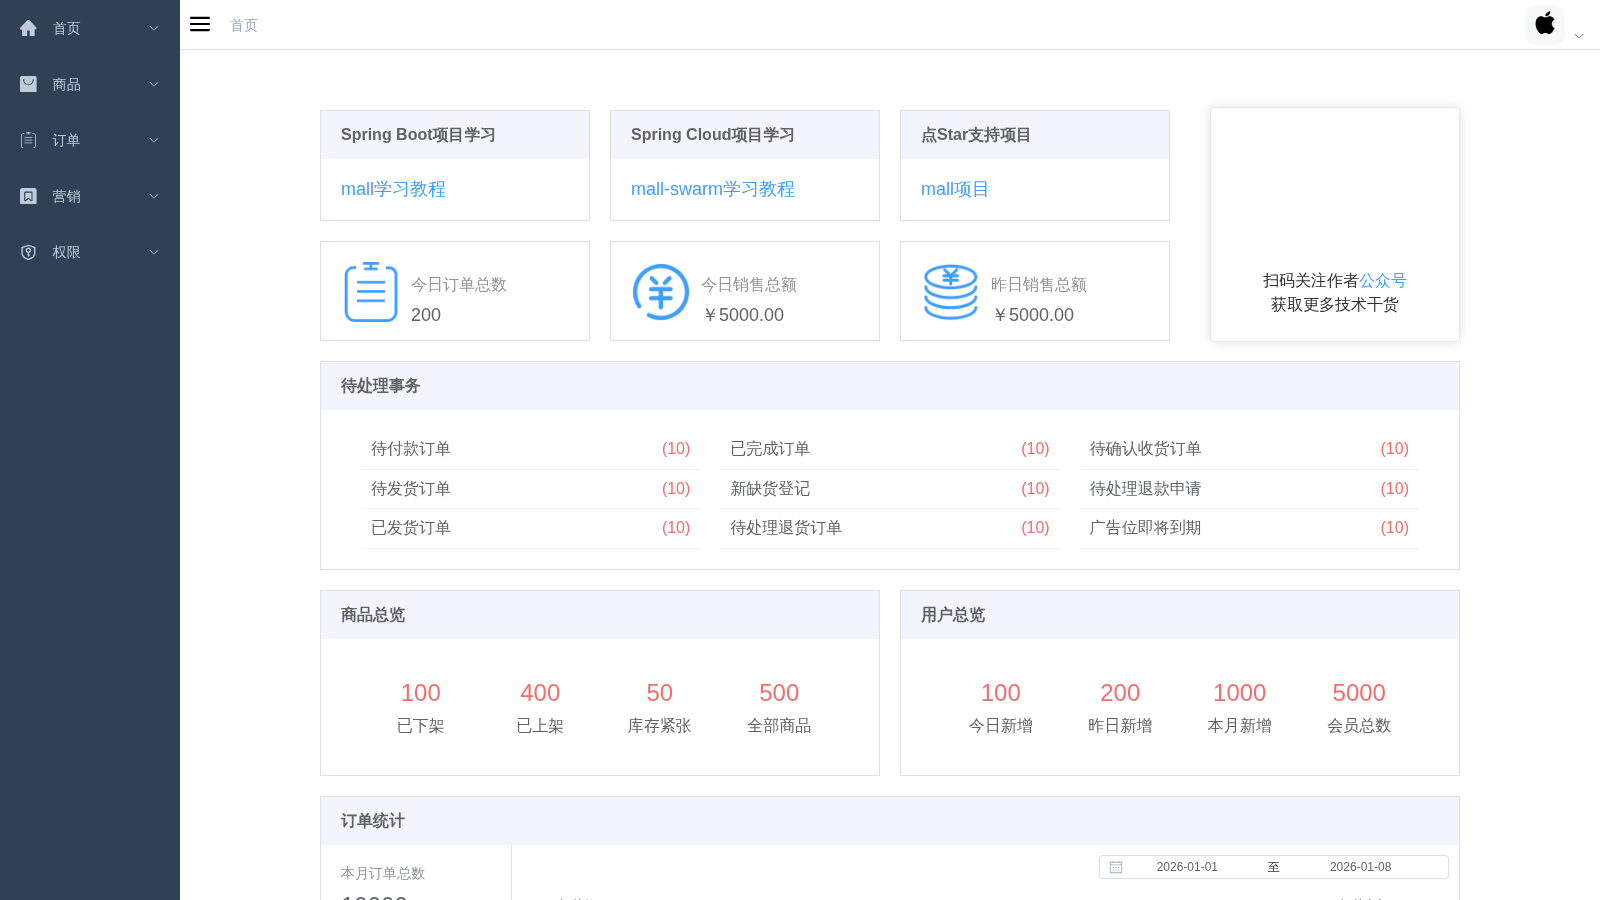Open the mall项目 link
Image resolution: width=1600 pixels, height=900 pixels.
tap(955, 189)
